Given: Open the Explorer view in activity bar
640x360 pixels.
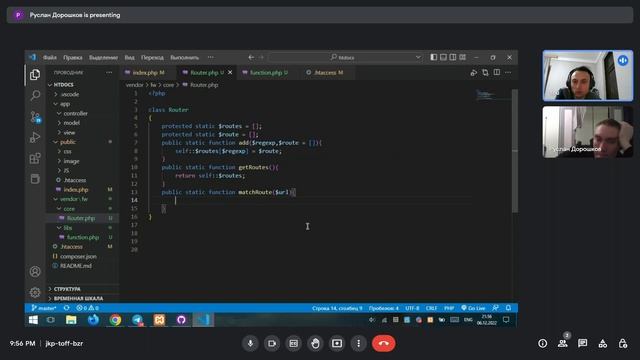Looking at the screenshot, I should click(x=35, y=74).
